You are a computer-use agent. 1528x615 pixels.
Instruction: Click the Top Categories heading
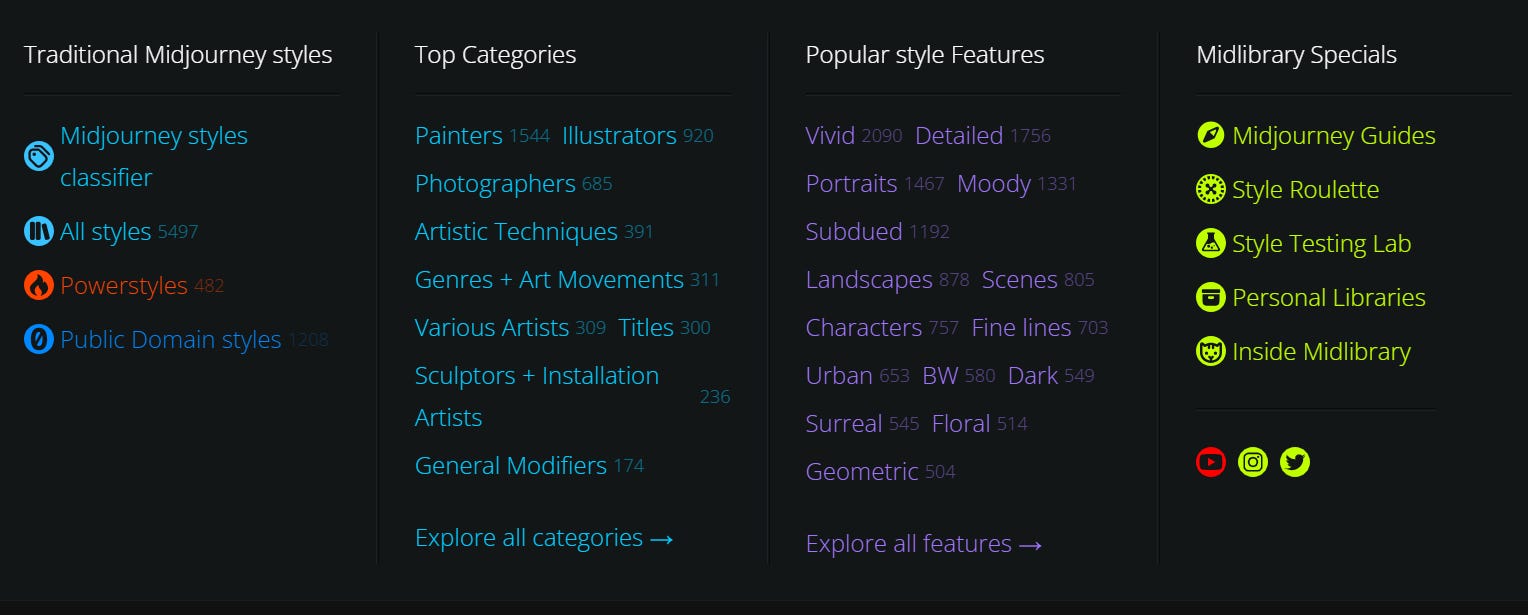coord(496,55)
